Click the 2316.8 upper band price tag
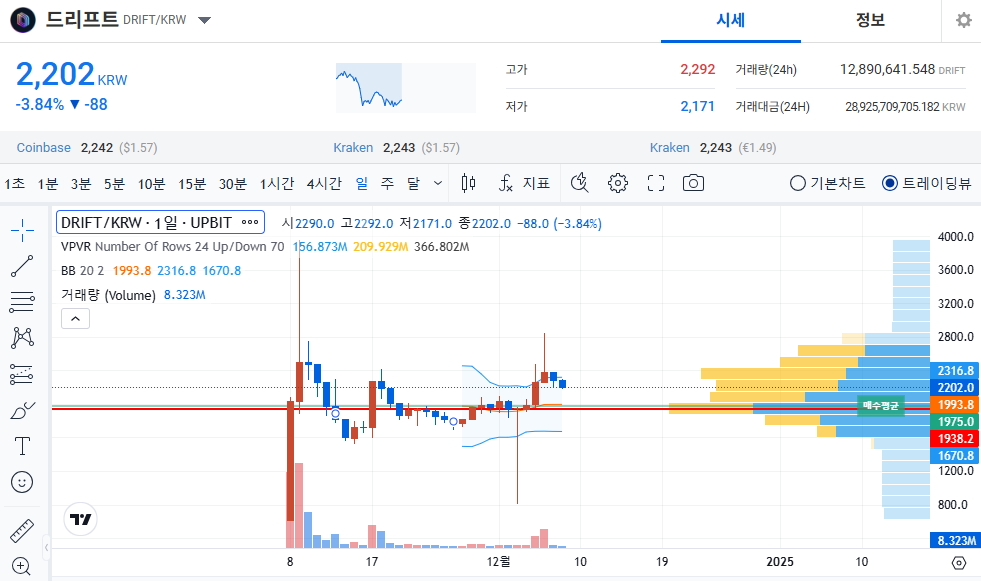This screenshot has width=981, height=581. coord(955,371)
